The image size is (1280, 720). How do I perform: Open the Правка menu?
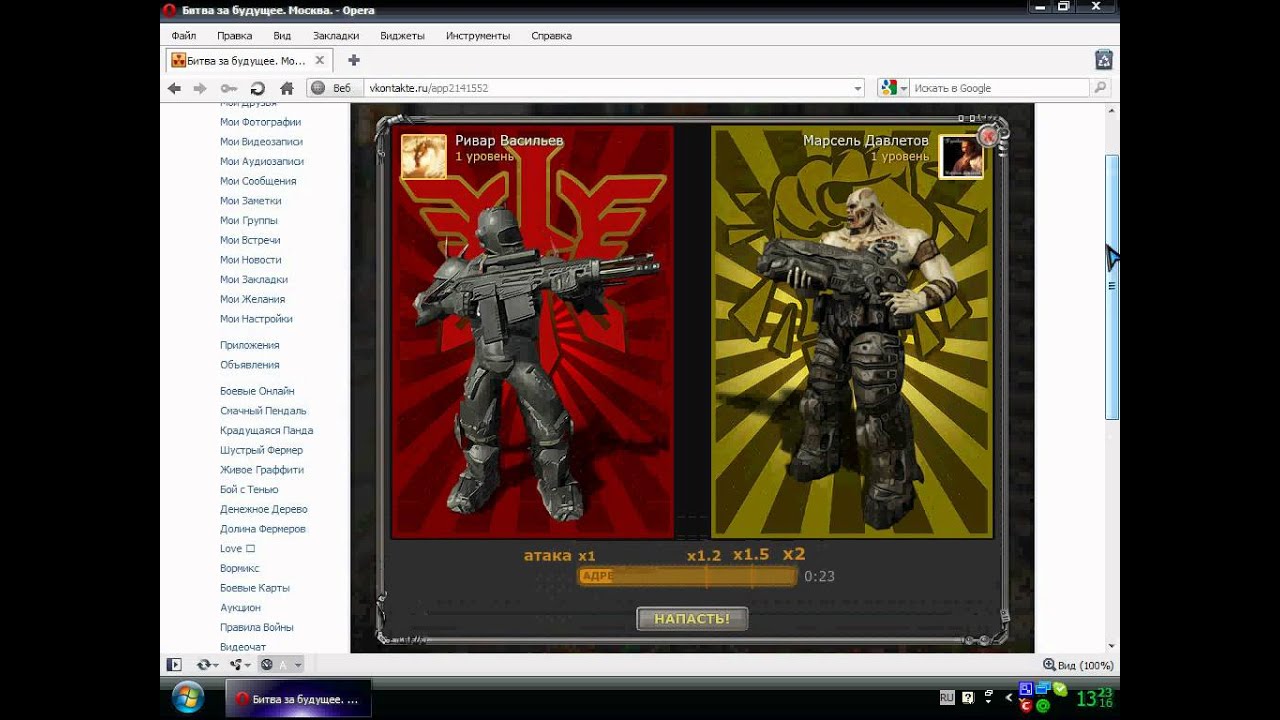click(x=234, y=35)
